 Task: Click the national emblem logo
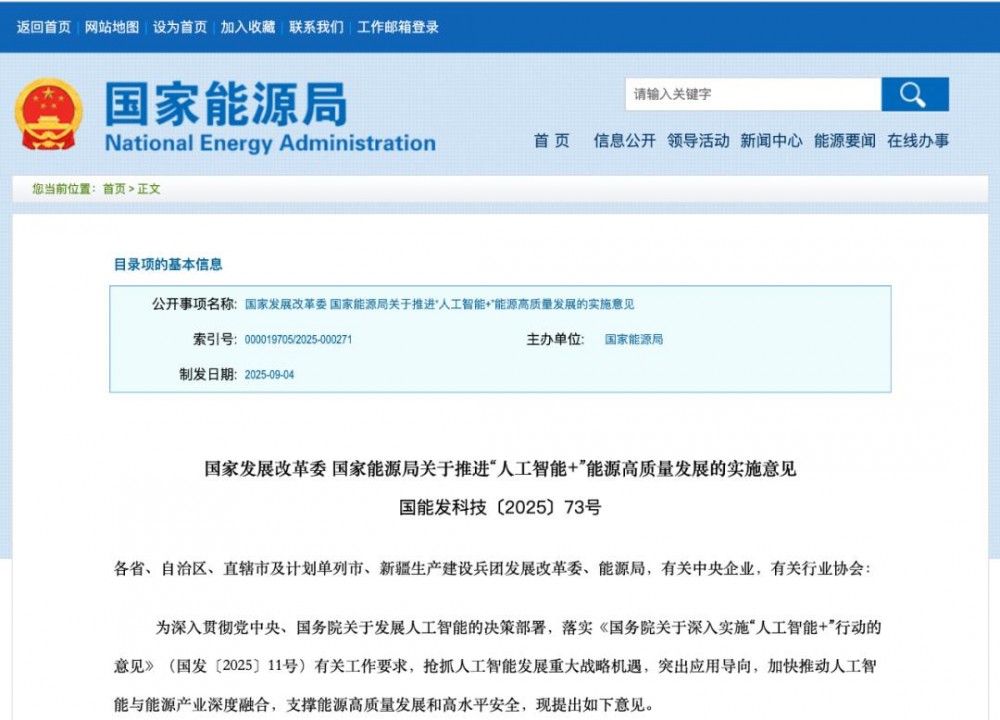point(52,114)
